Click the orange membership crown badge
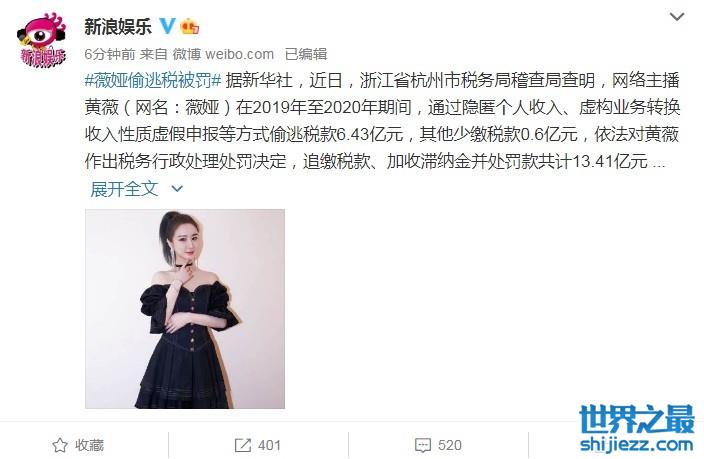Screen dimensions: 704x459 (189, 26)
